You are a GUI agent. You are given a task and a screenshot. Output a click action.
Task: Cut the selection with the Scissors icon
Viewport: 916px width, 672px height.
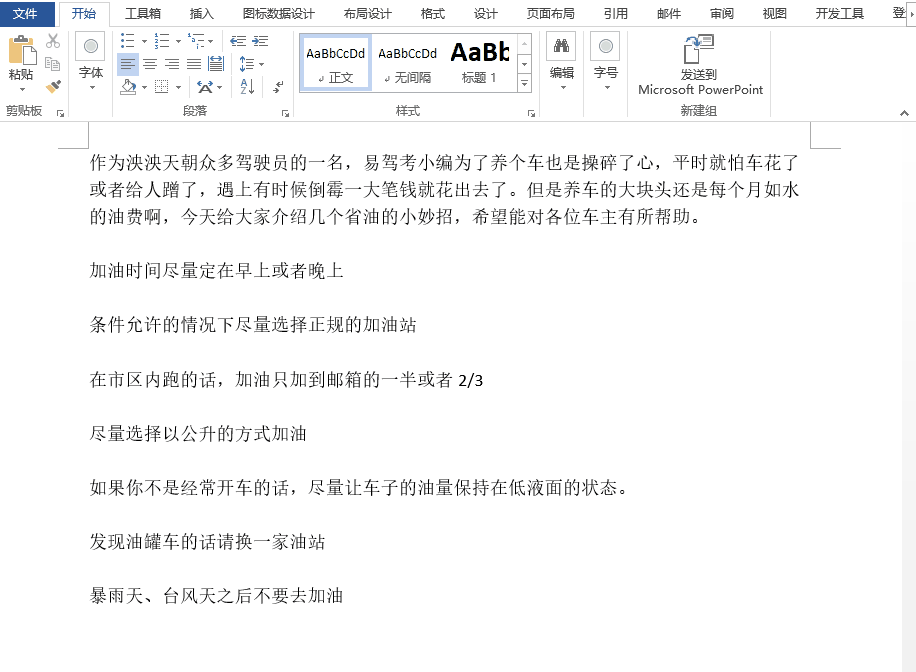coord(51,40)
